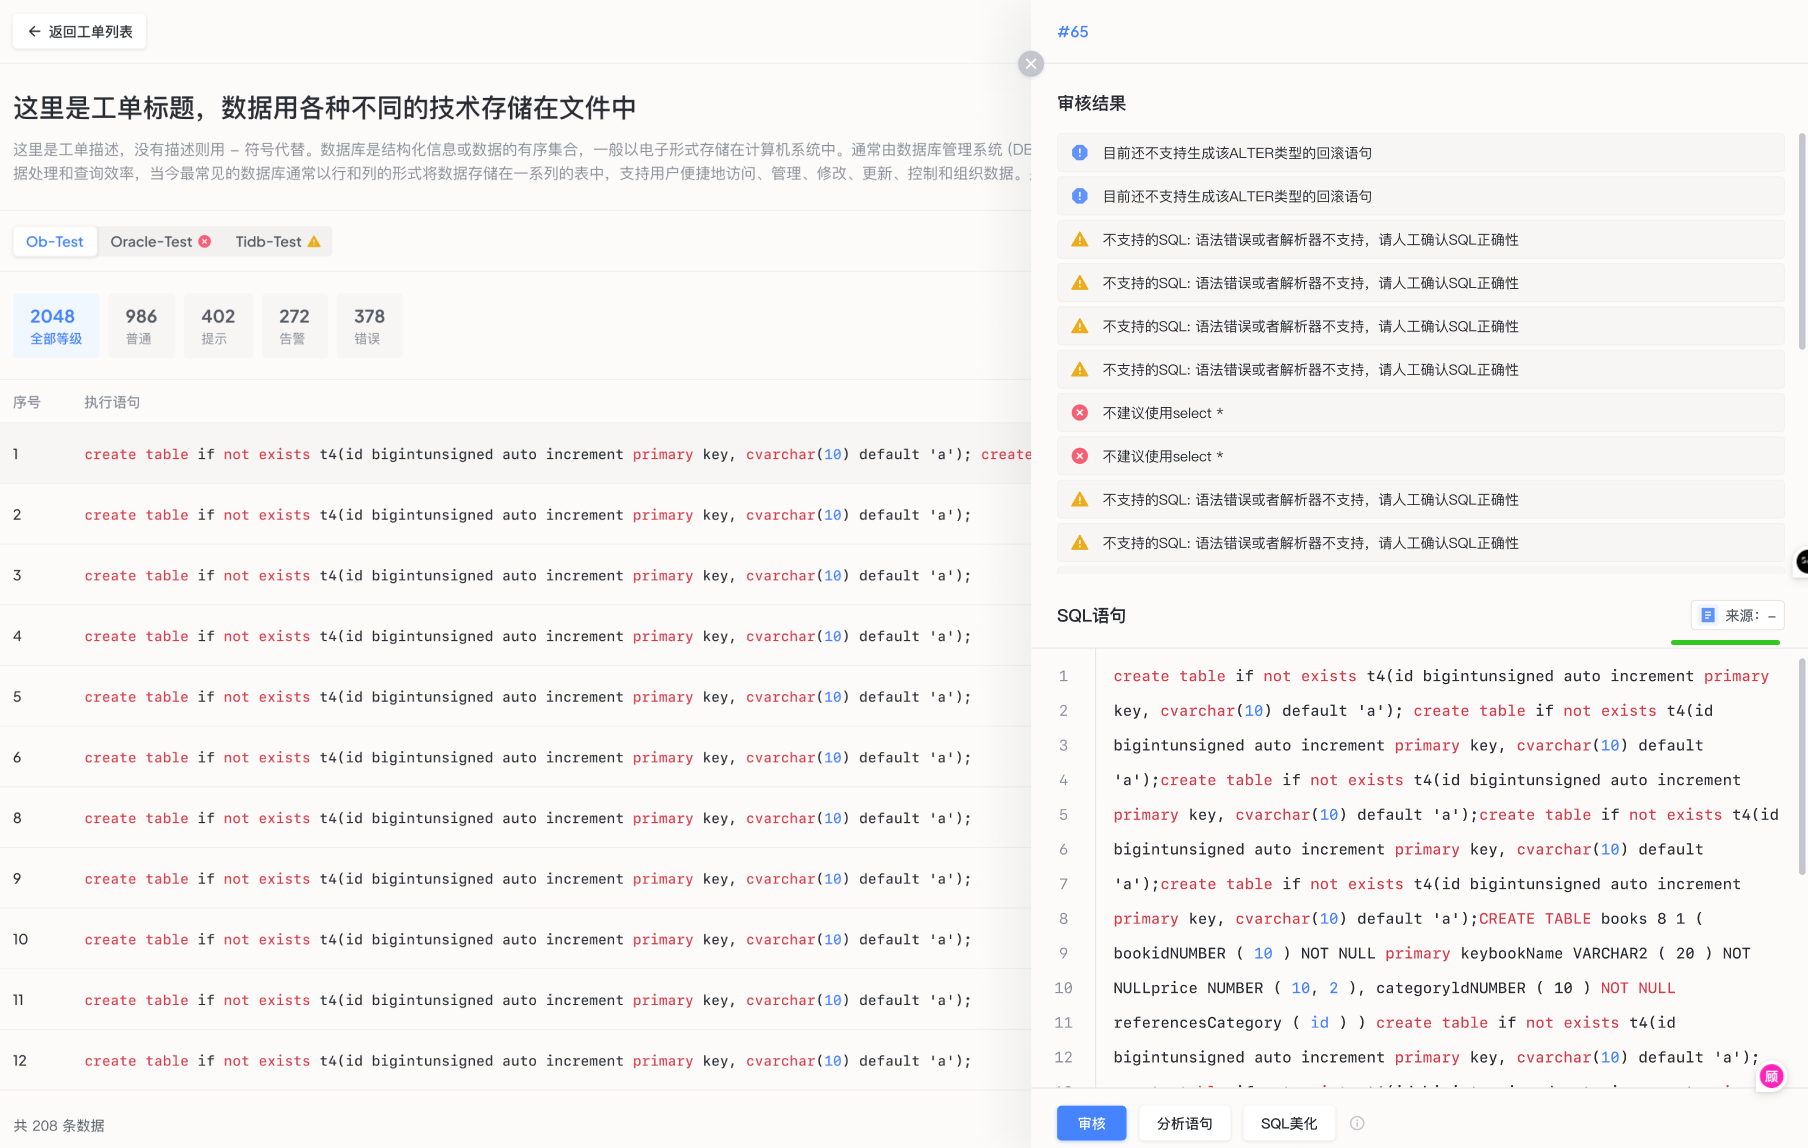
Task: Select the Ob-Test tab
Action: (x=54, y=240)
